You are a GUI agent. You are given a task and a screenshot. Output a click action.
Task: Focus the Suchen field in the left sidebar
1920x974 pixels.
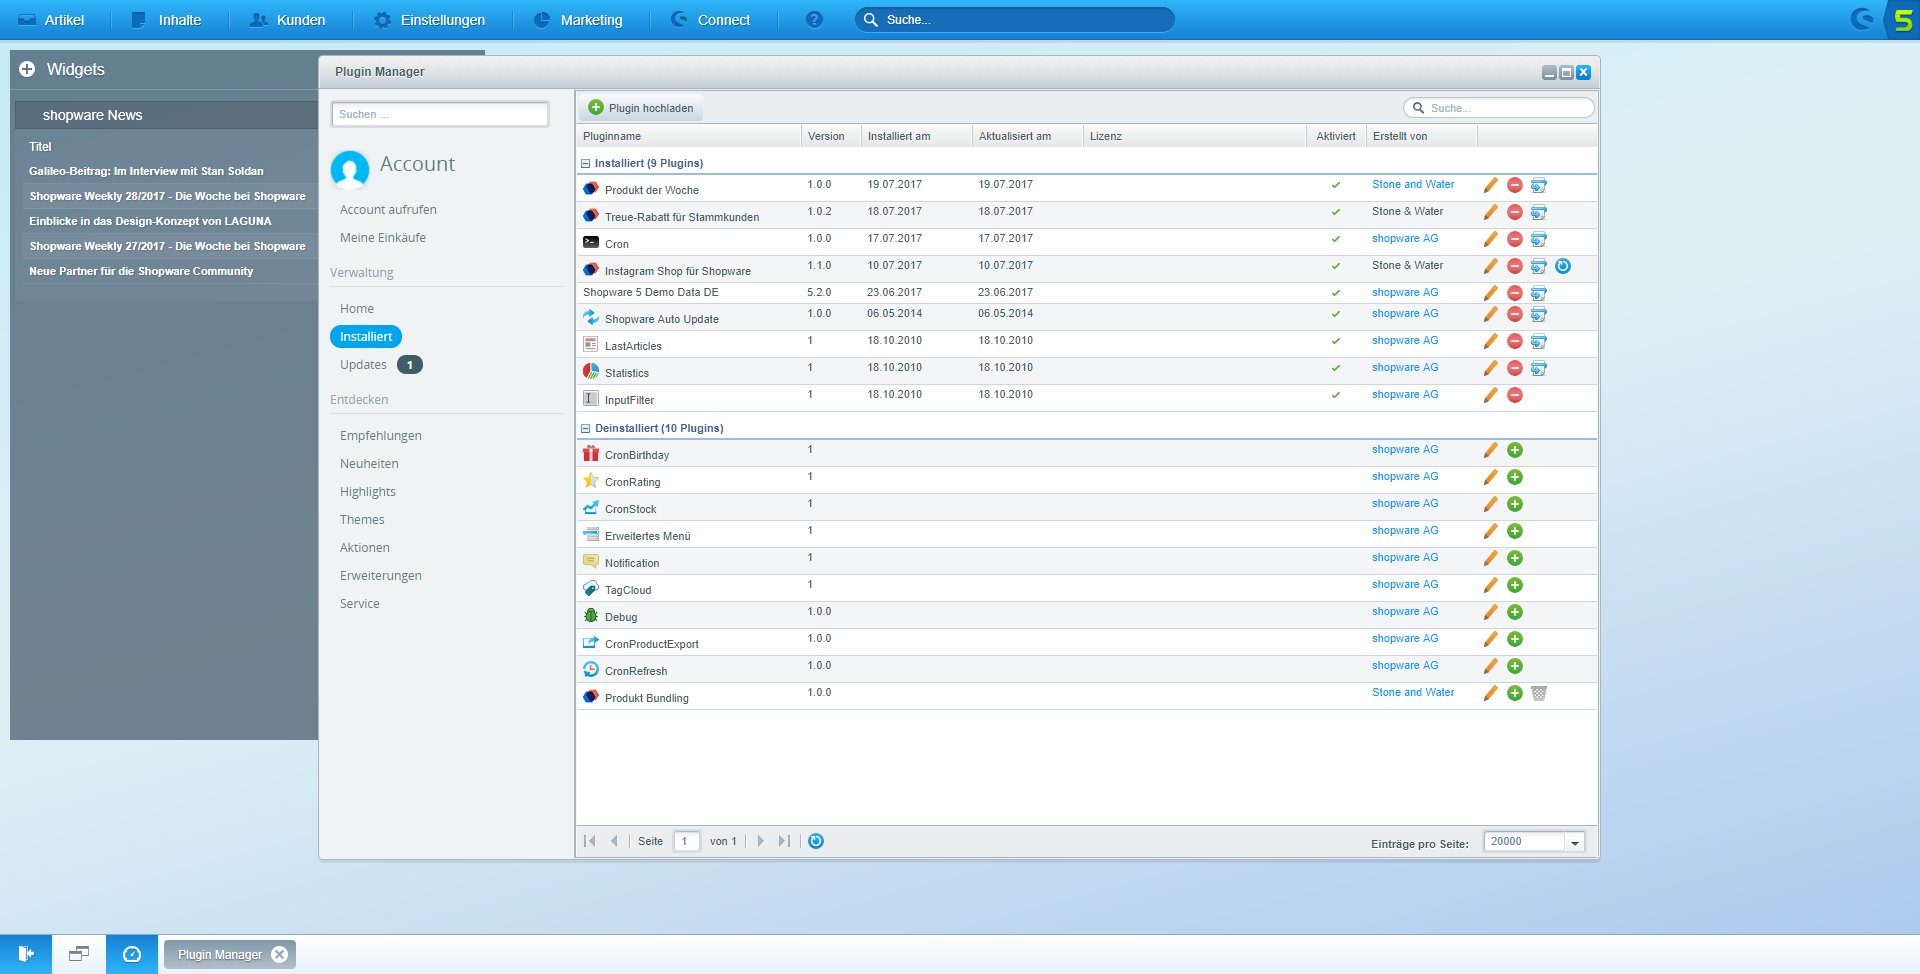440,114
